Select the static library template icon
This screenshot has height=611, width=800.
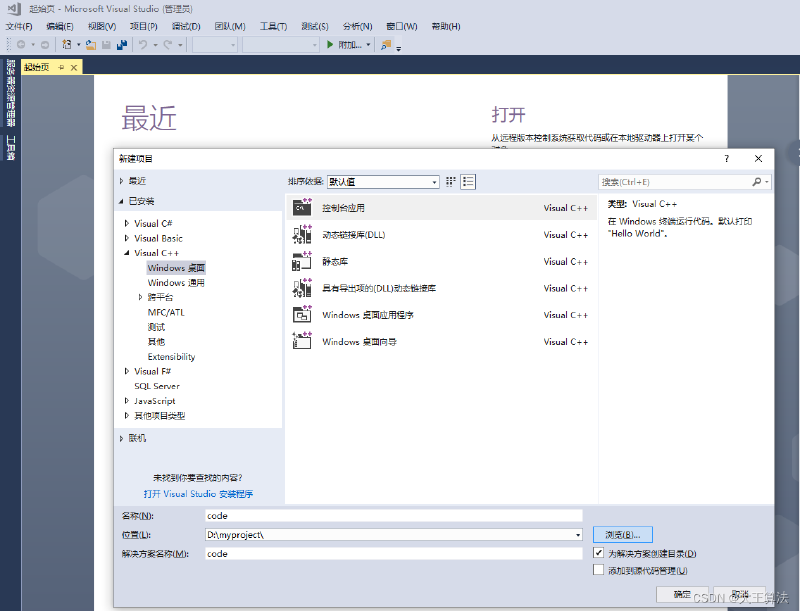pyautogui.click(x=302, y=261)
